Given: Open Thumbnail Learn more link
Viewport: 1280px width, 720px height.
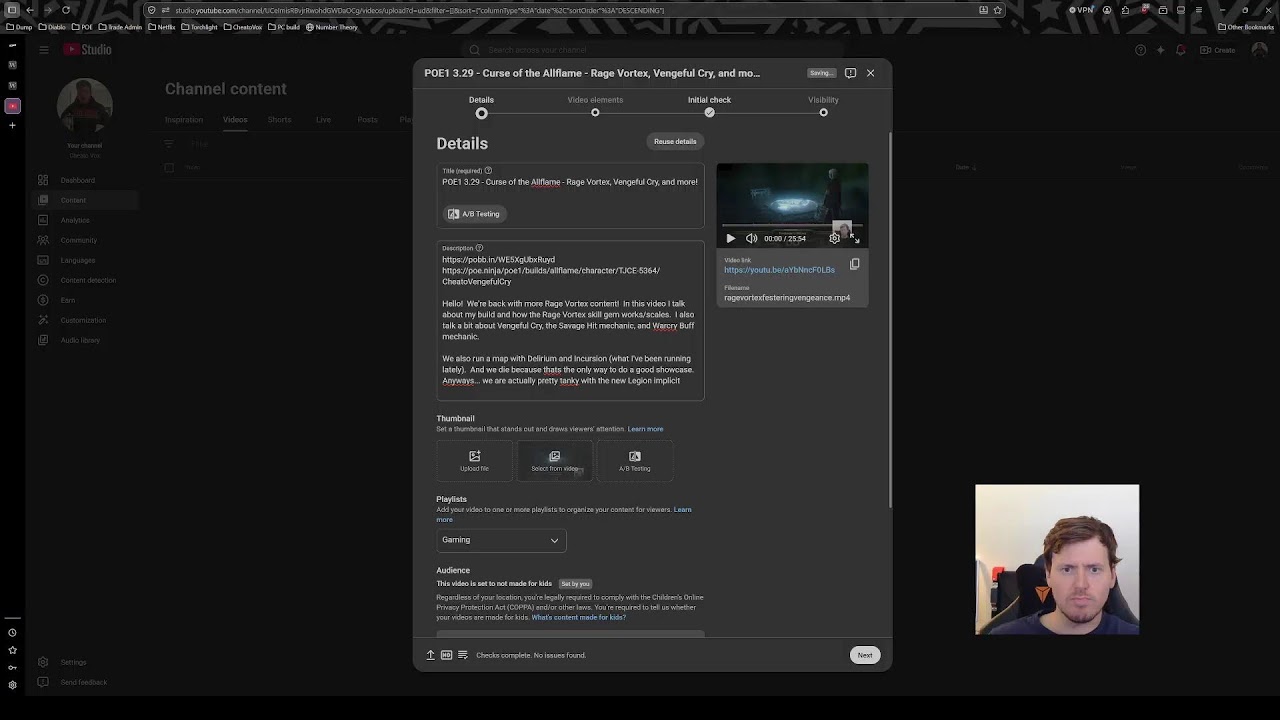Looking at the screenshot, I should click(645, 429).
